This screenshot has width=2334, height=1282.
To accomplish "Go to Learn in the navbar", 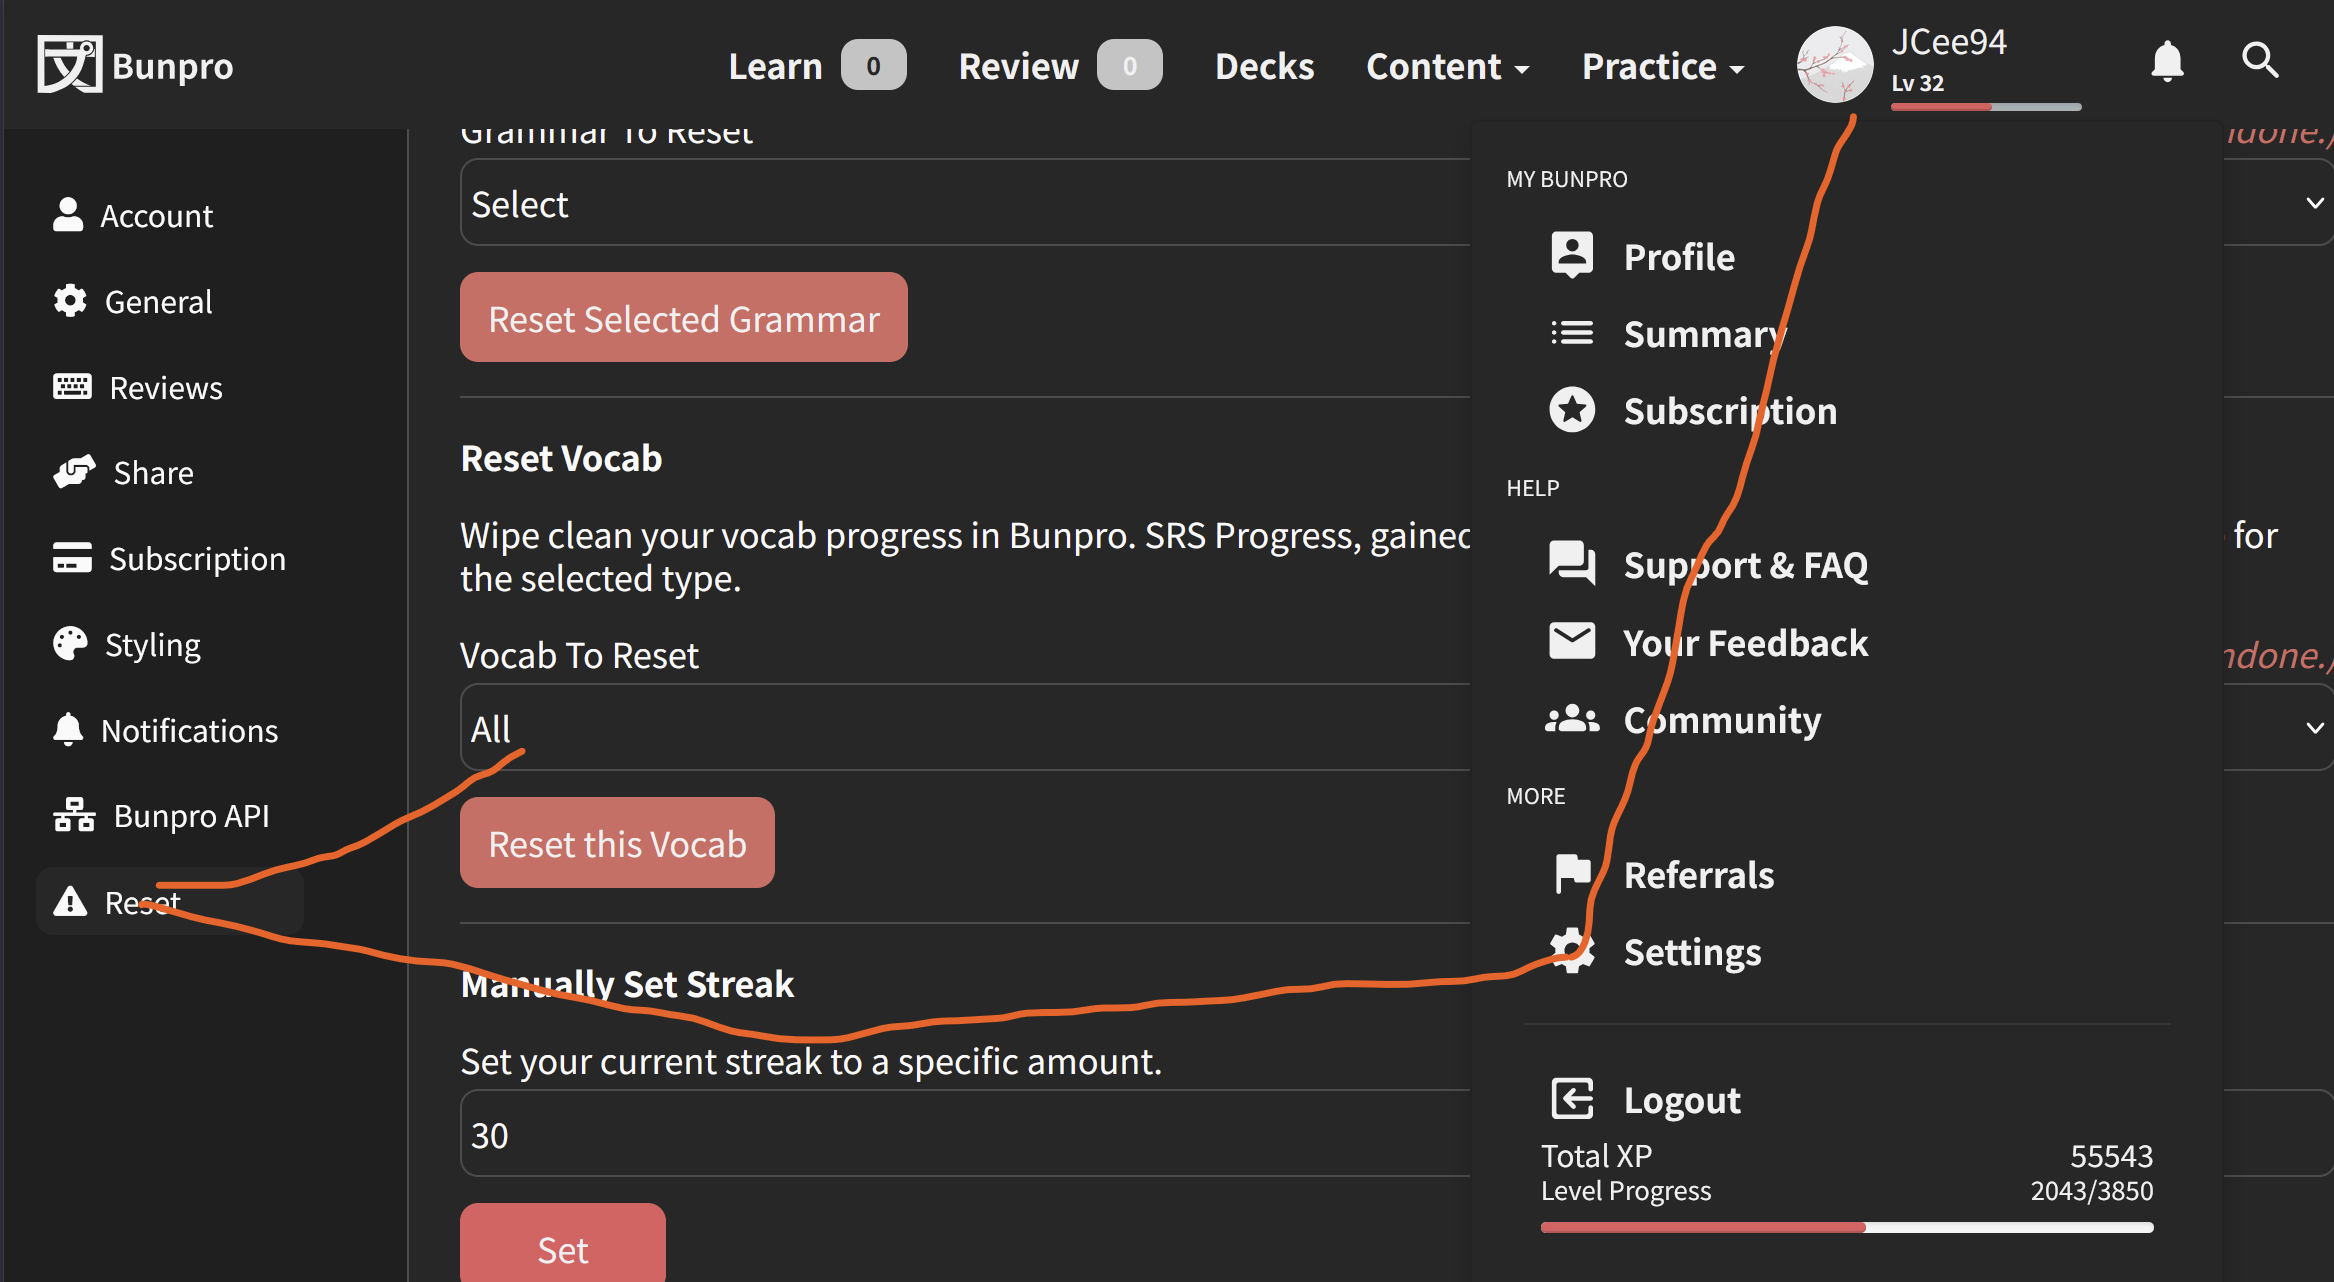I will [775, 66].
